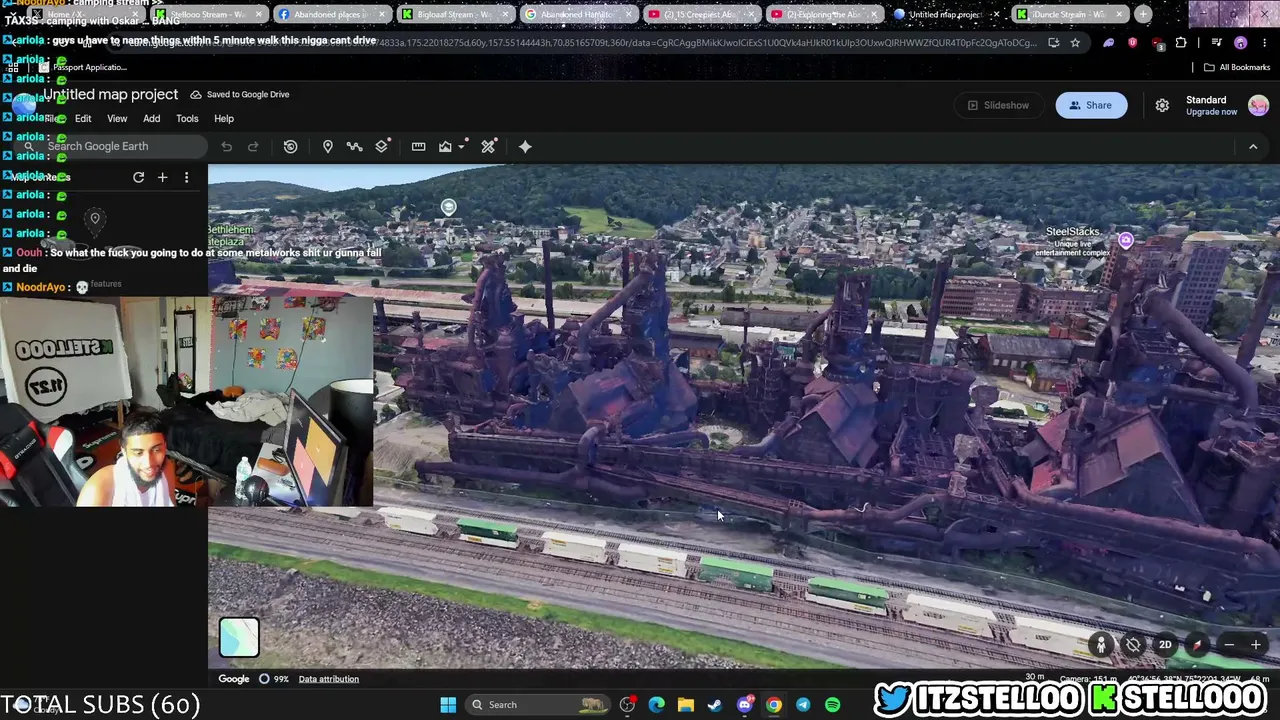Select the Draw path or polygon tool
Screen dimensions: 1280x720
[354, 147]
